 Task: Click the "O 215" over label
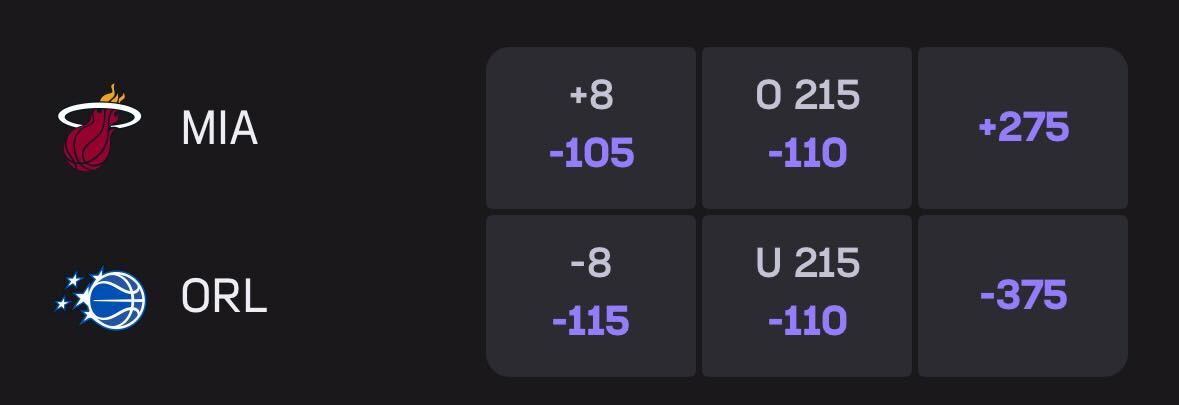(x=807, y=96)
